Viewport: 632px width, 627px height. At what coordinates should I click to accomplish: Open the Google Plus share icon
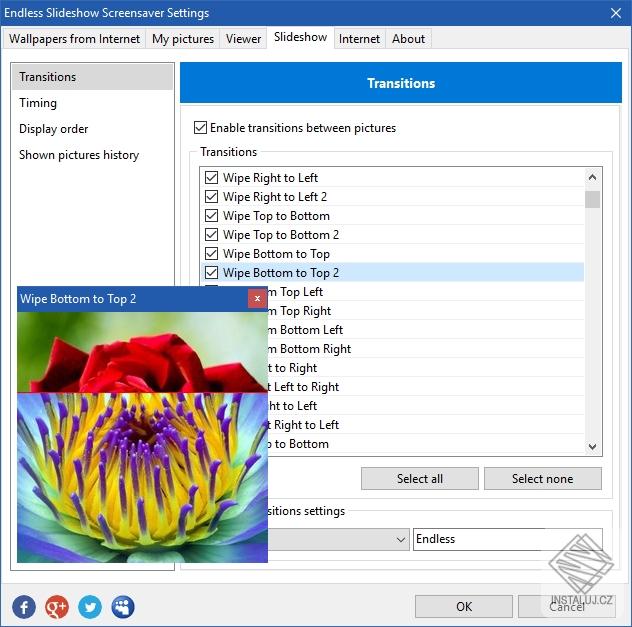click(x=57, y=606)
